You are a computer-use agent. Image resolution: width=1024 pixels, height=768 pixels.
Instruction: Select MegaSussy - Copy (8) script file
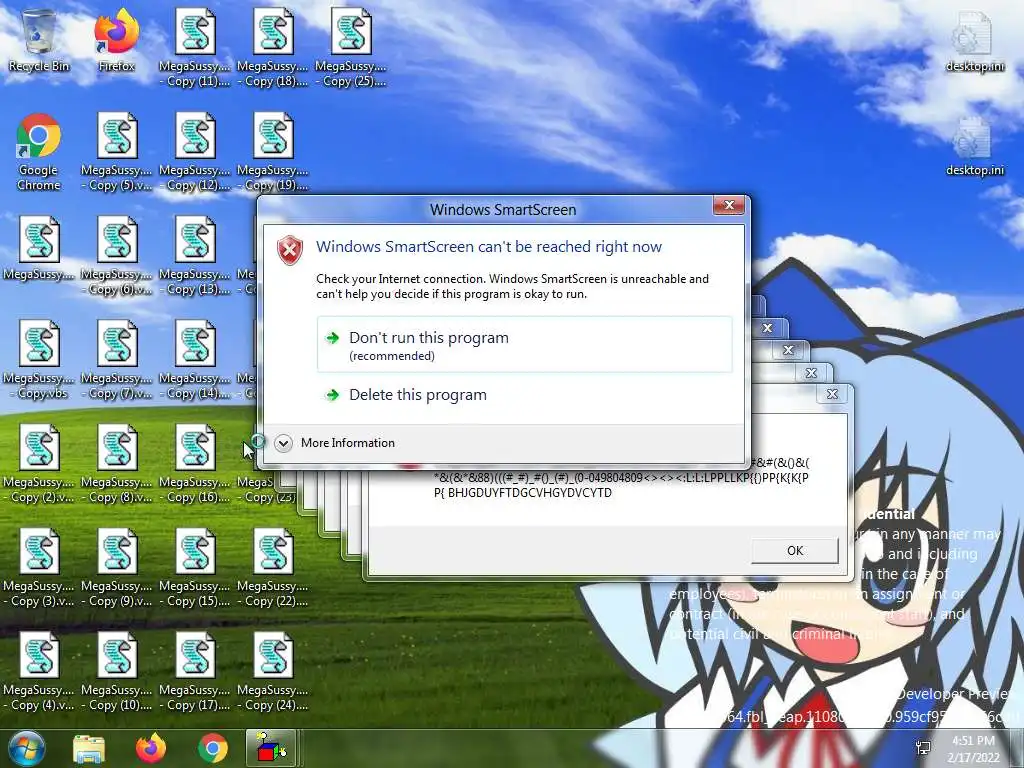(117, 463)
